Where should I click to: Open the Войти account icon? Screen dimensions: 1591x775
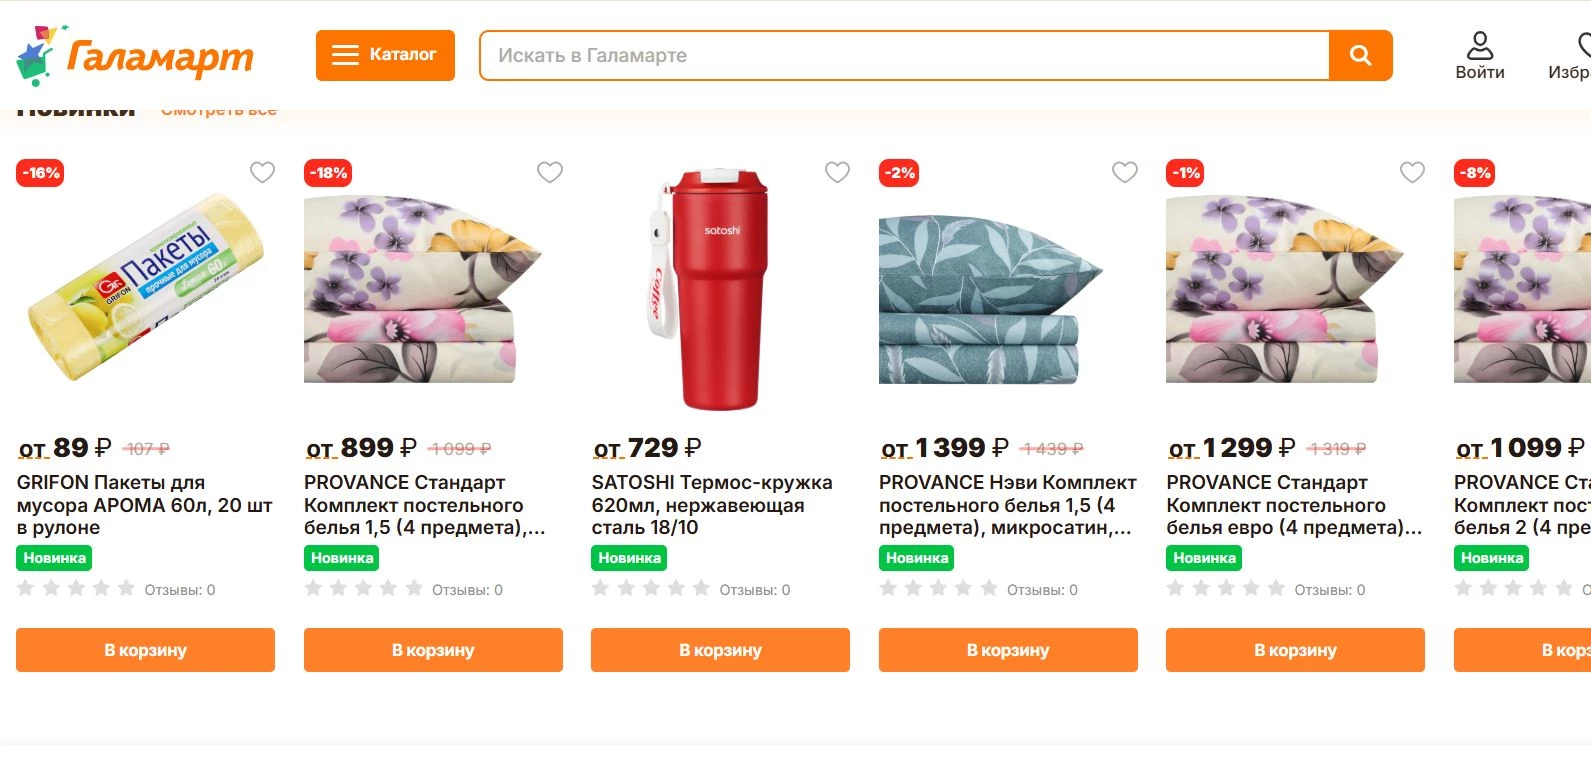(x=1479, y=43)
